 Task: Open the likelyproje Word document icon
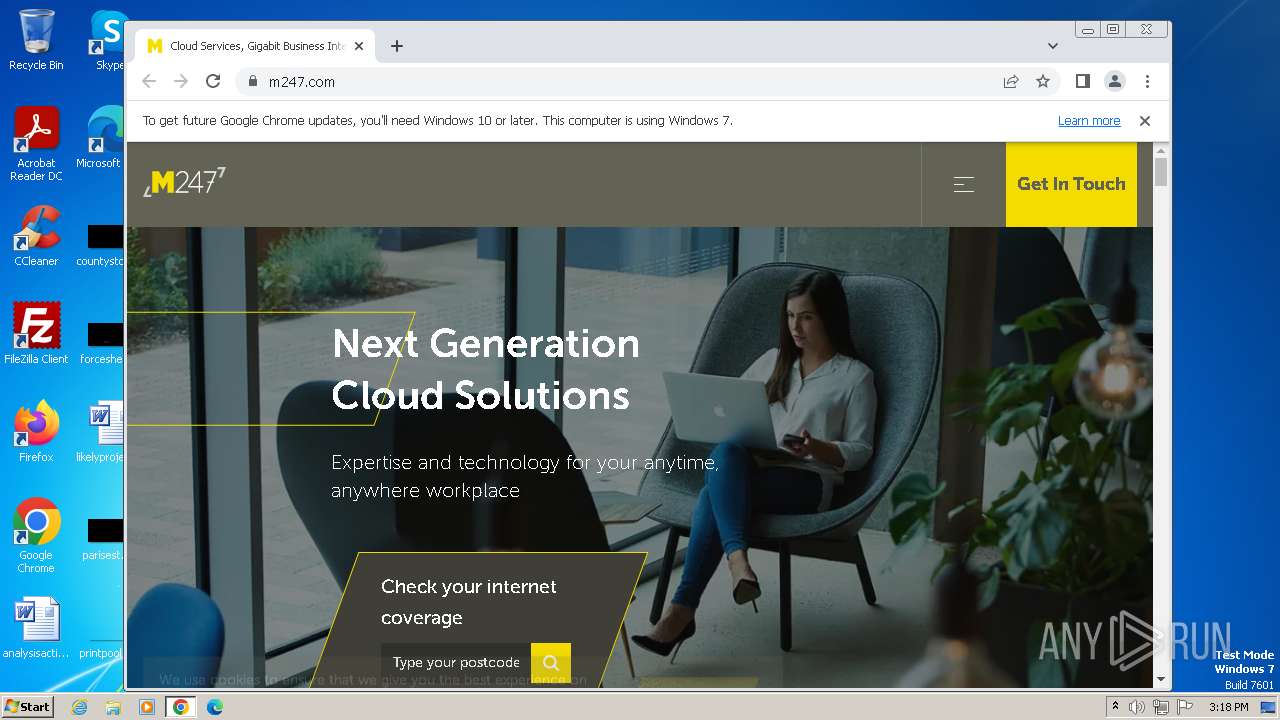pyautogui.click(x=101, y=432)
